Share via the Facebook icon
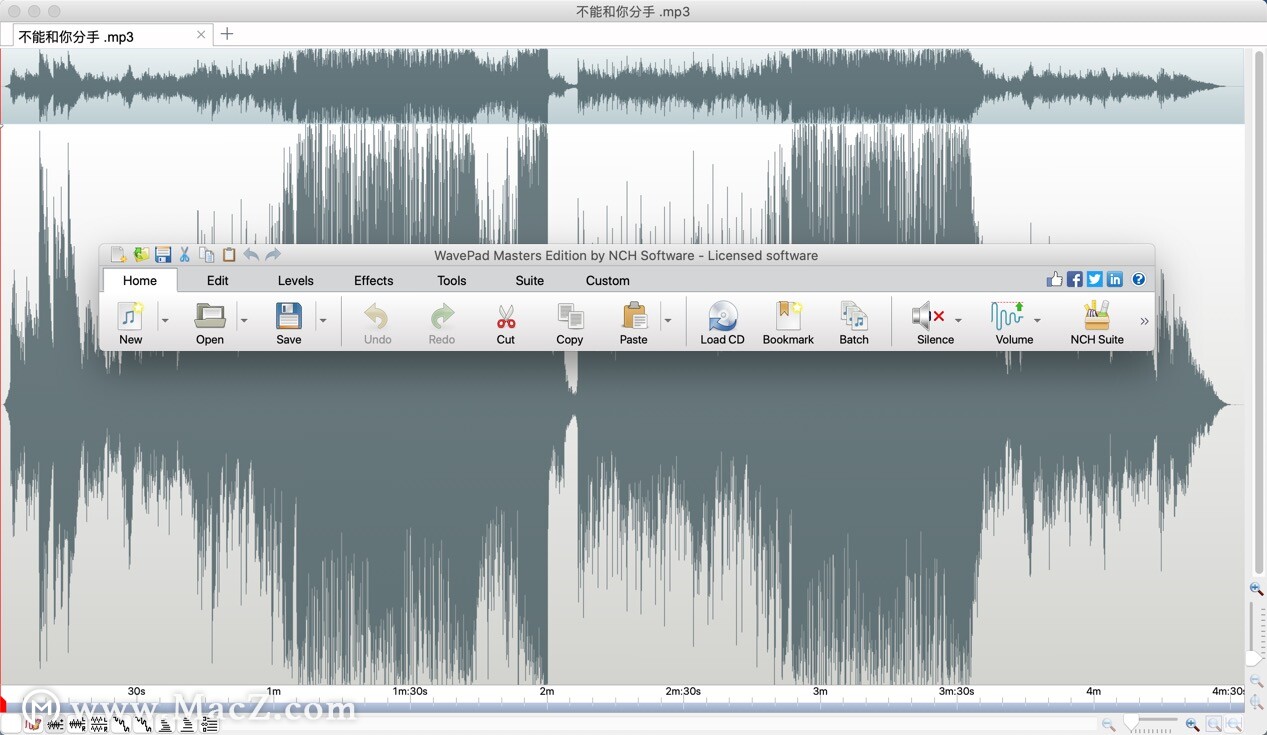This screenshot has height=735, width=1267. (1075, 280)
